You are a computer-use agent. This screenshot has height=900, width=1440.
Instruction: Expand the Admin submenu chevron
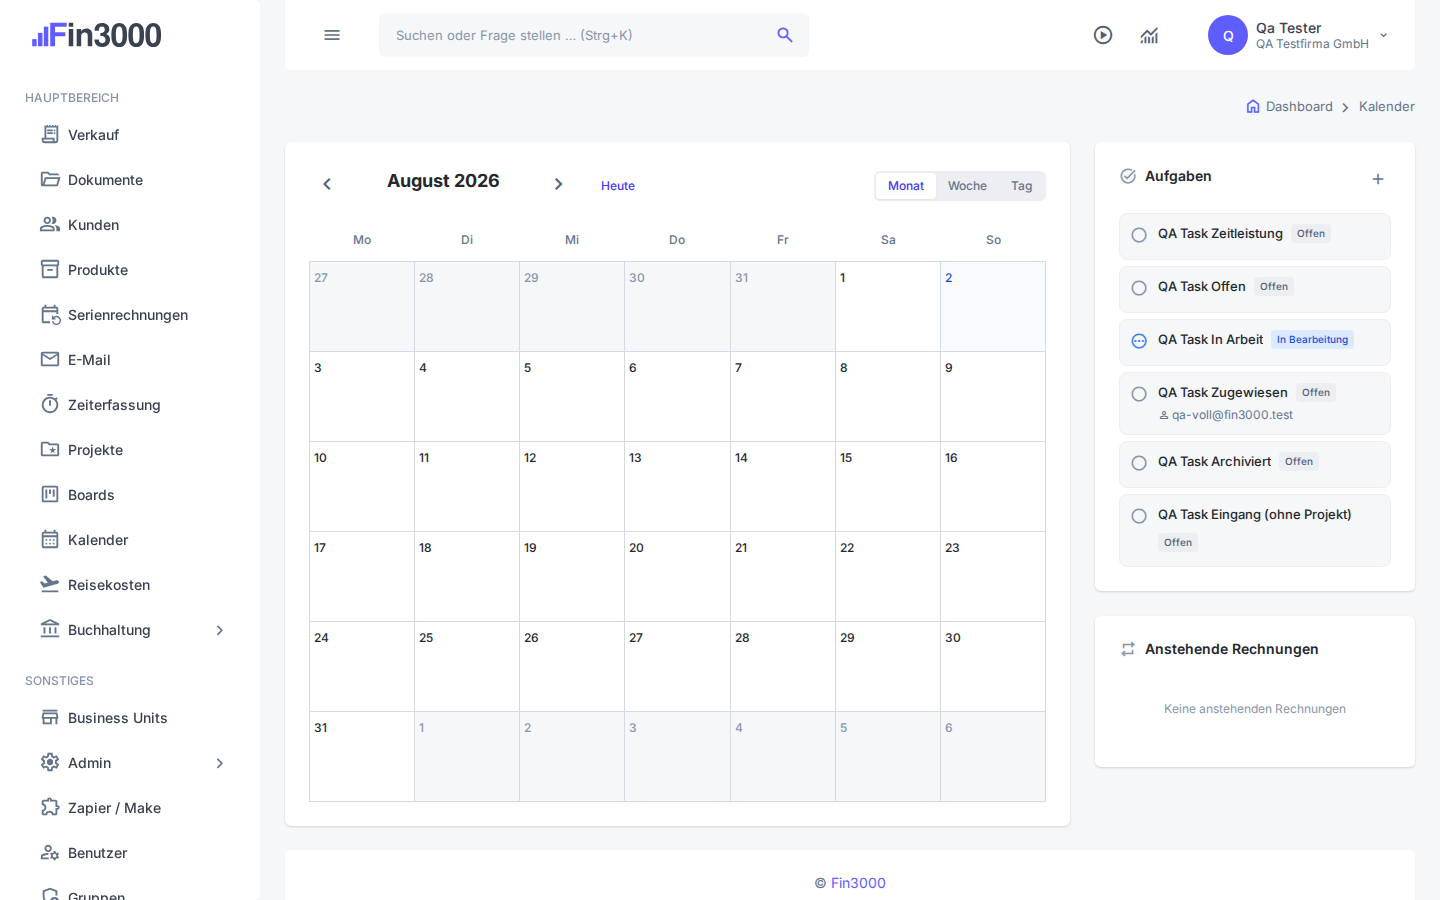point(220,763)
